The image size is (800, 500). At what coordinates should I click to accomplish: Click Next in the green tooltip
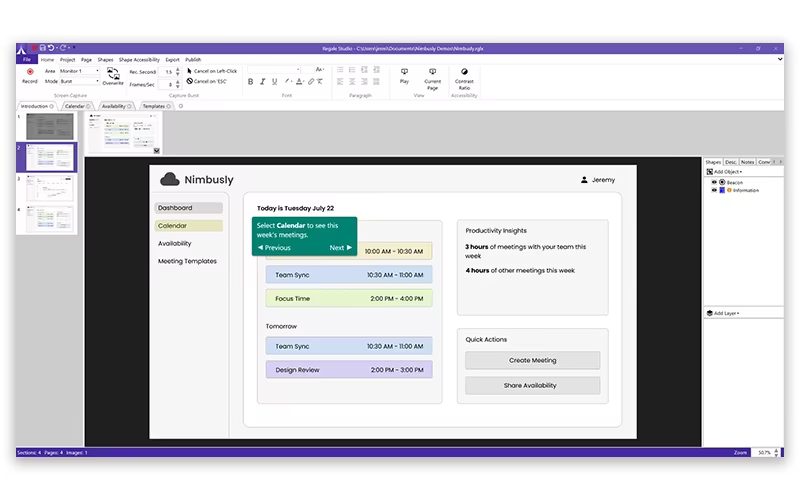click(x=341, y=247)
